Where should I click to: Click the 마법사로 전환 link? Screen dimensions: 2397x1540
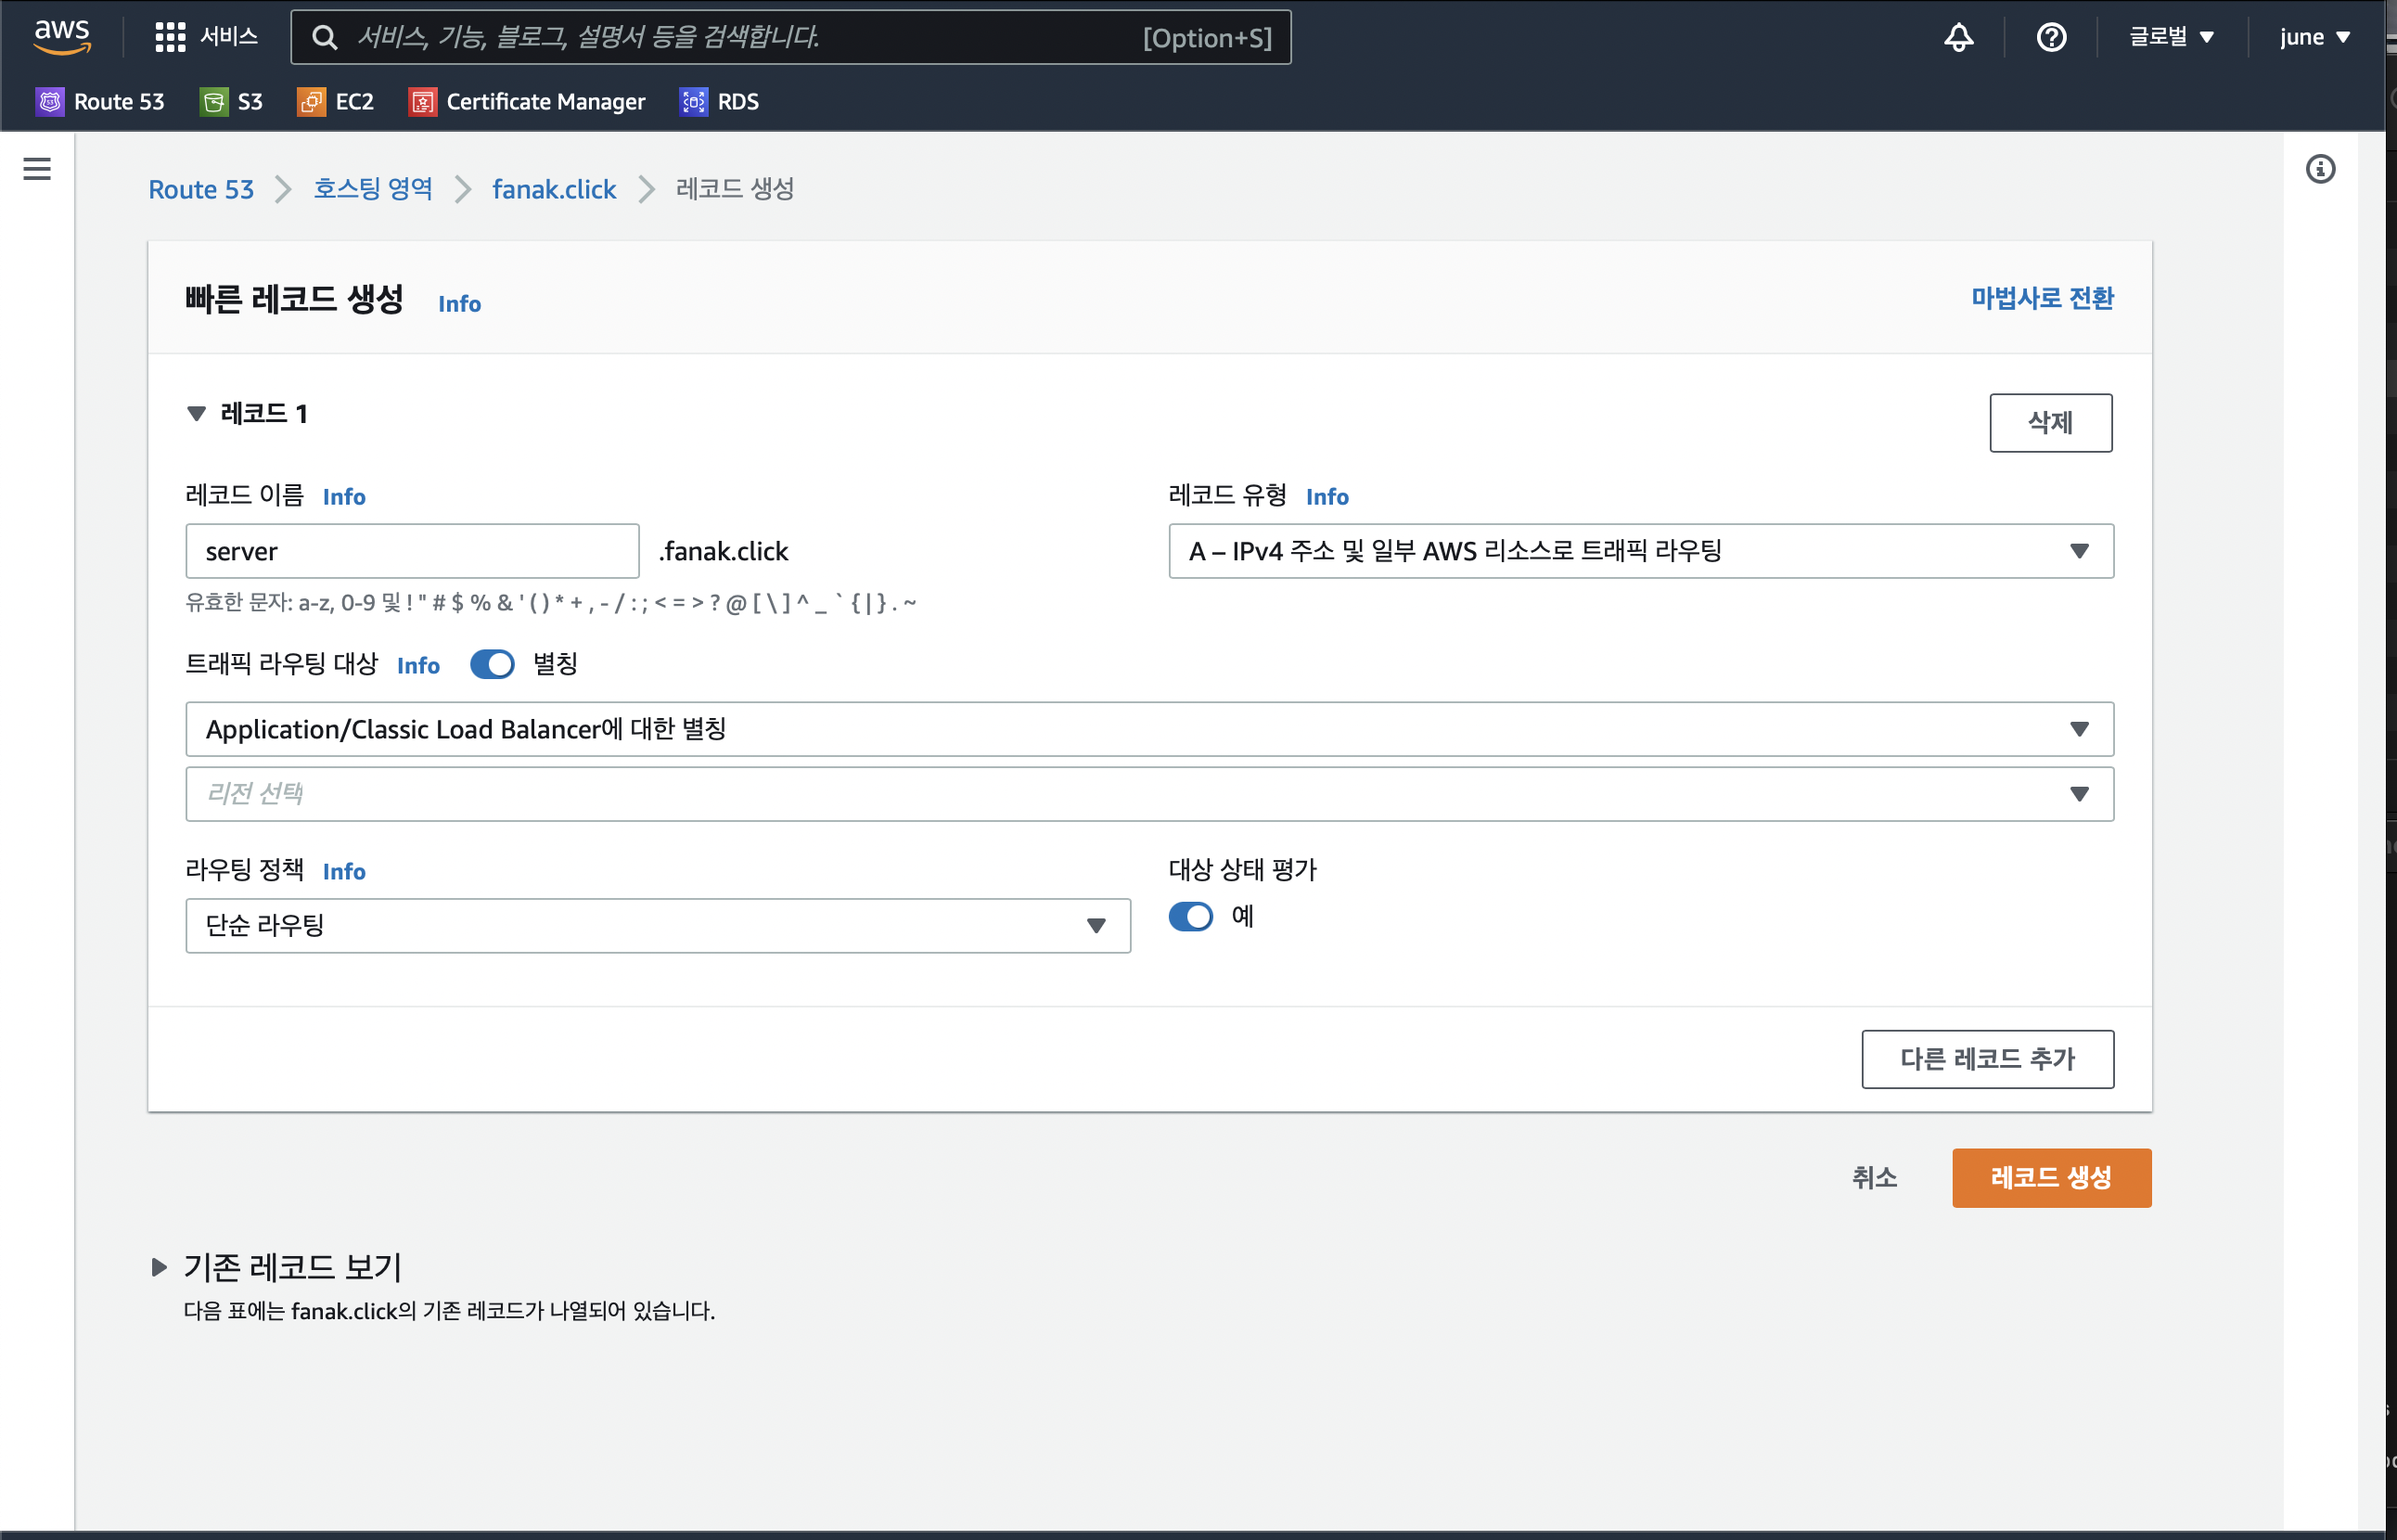tap(2041, 298)
